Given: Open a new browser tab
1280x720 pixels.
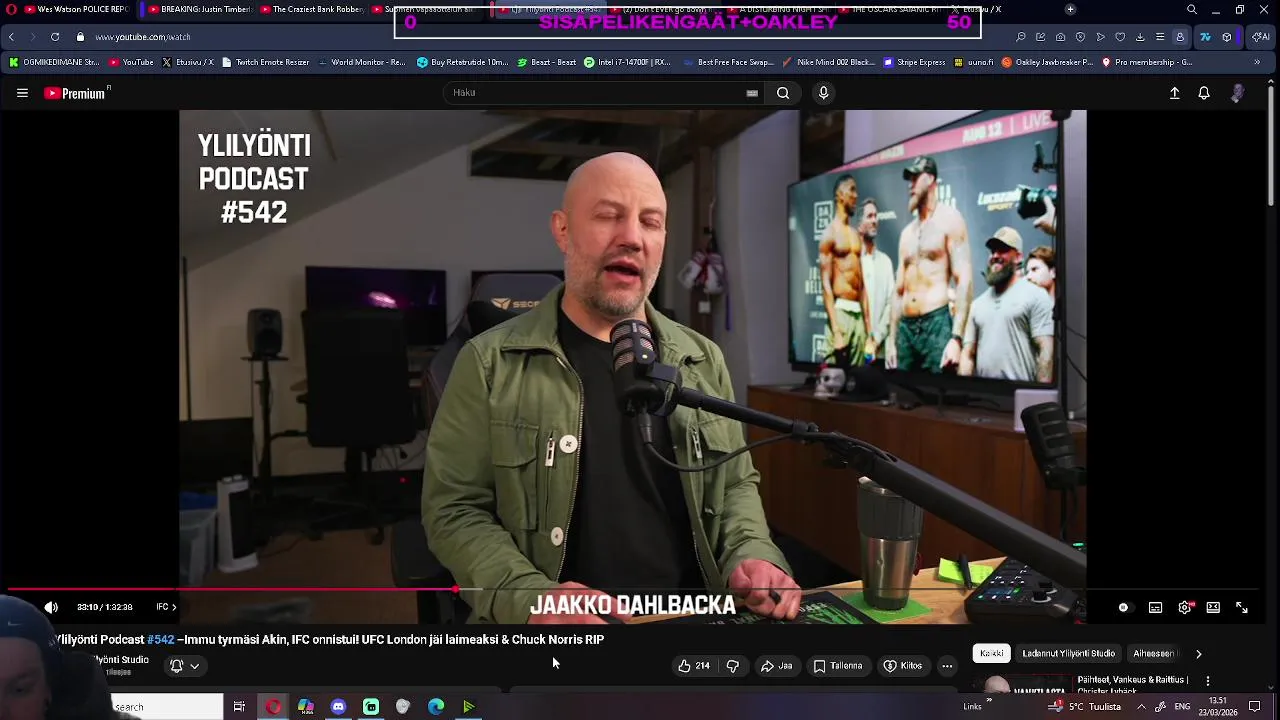Looking at the screenshot, I should click(1070, 9).
